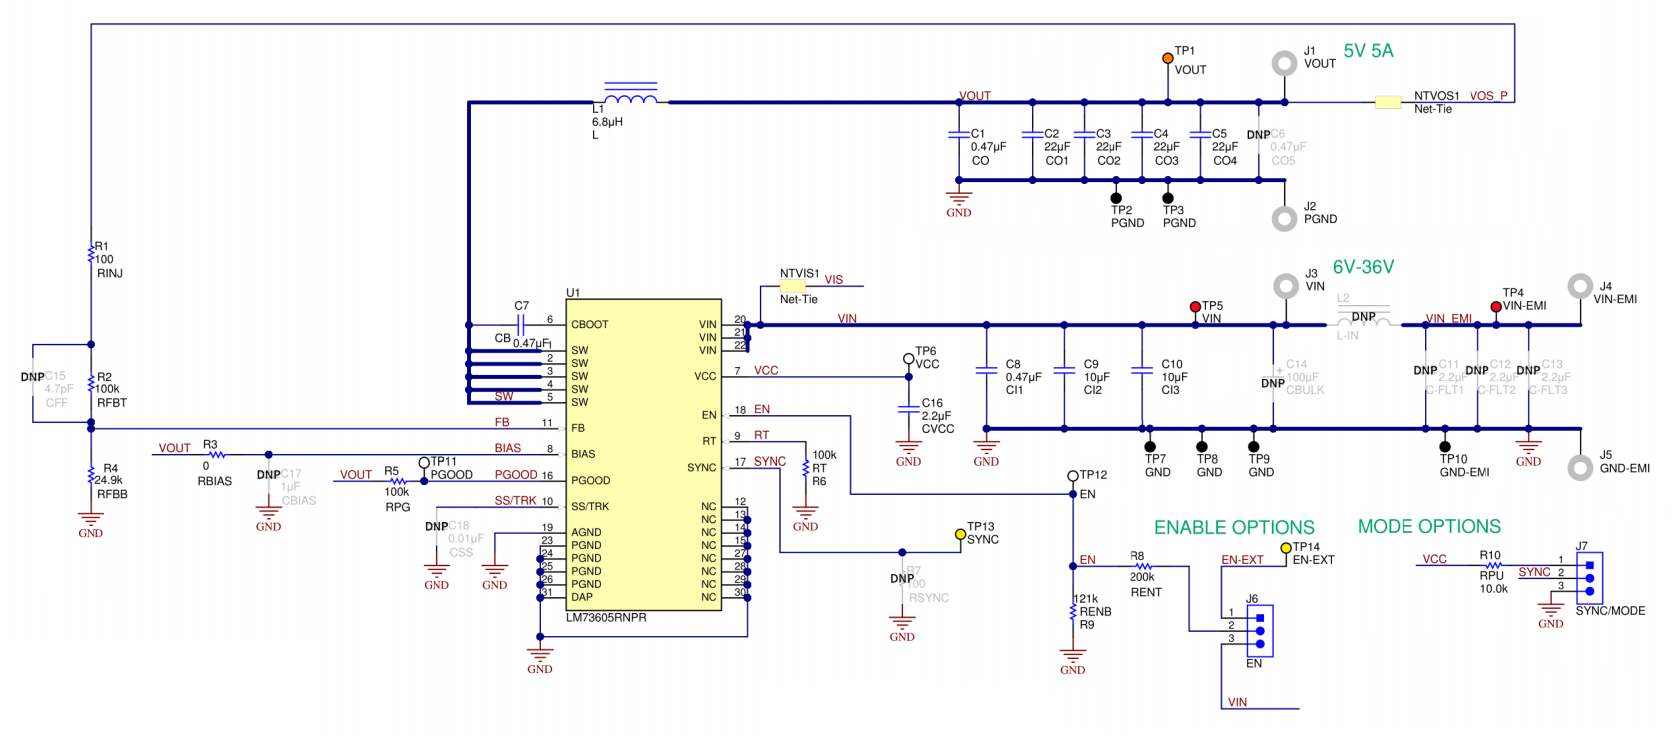Select the J7 SYNC/MODE header
The image size is (1679, 745).
[x=1589, y=578]
